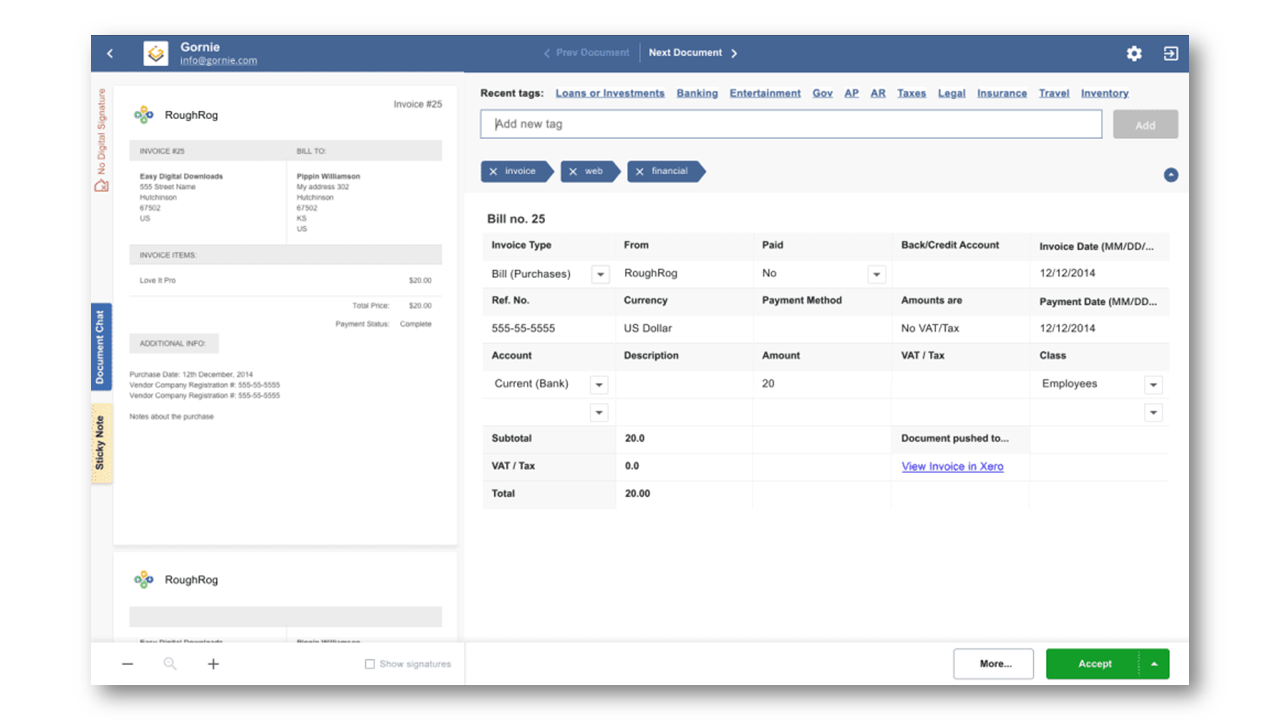1280x720 pixels.
Task: Go back using the header arrow
Action: (110, 53)
